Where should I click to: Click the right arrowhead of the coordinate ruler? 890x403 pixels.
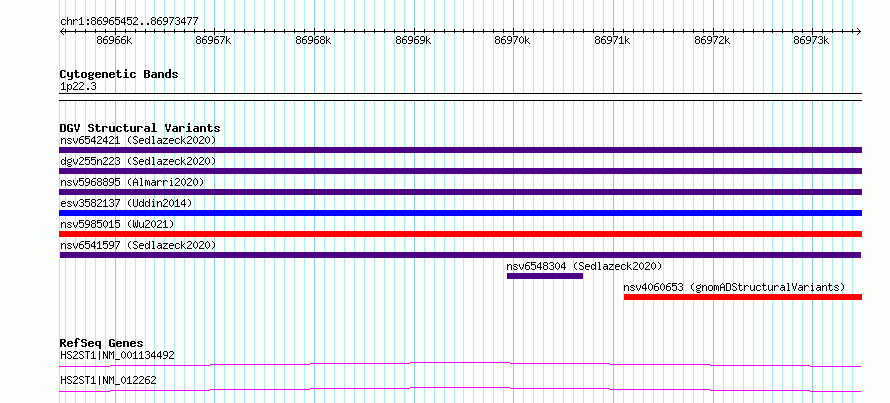click(859, 31)
